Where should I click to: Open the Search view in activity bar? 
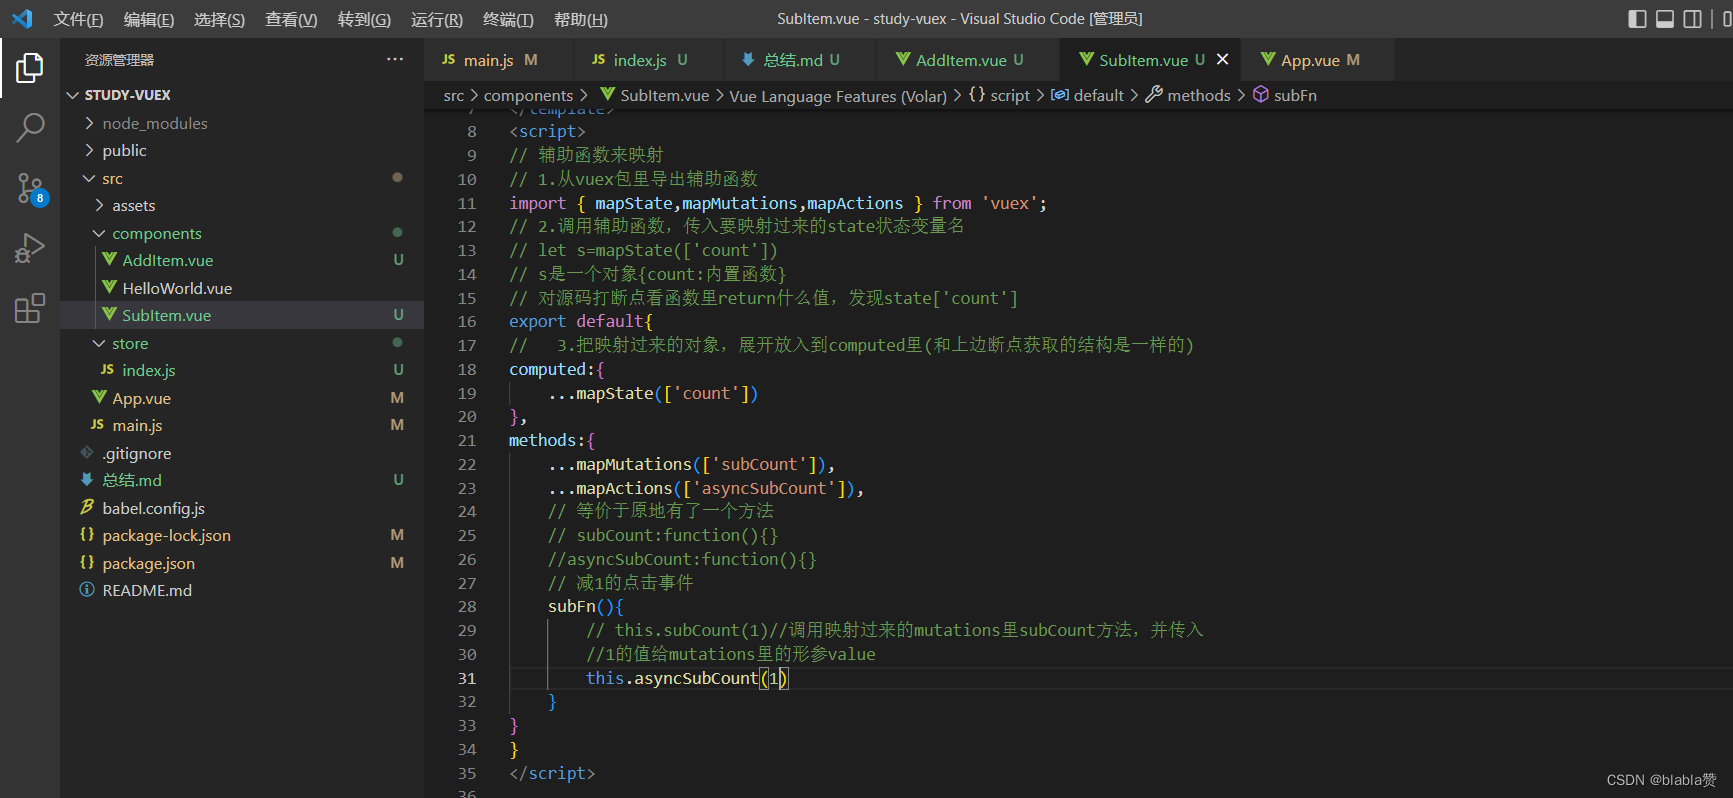(x=30, y=128)
